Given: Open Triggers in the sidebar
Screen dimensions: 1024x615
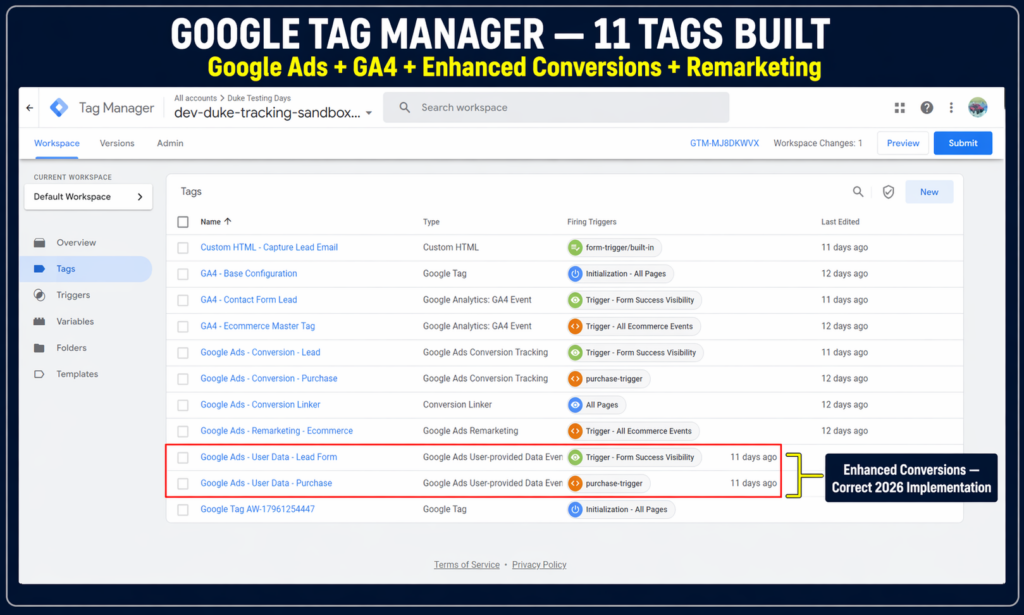Looking at the screenshot, I should click(x=73, y=295).
